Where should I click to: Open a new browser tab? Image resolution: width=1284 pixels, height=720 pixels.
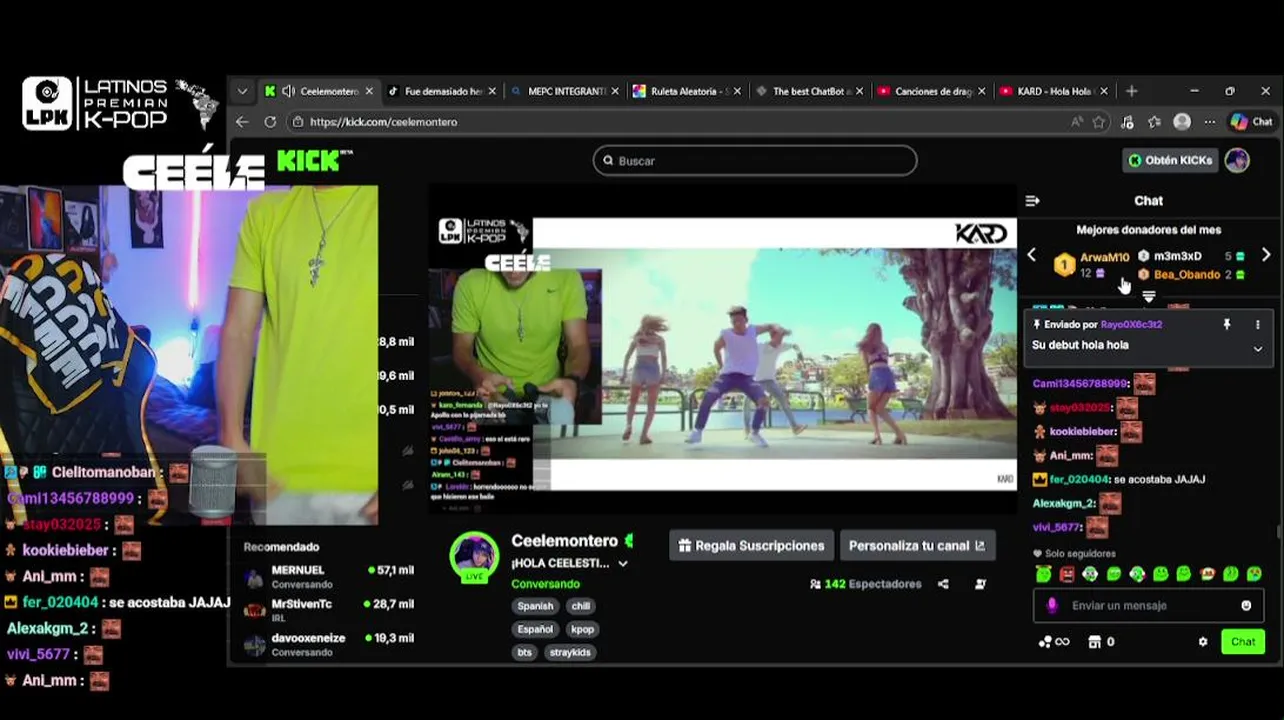point(1132,91)
